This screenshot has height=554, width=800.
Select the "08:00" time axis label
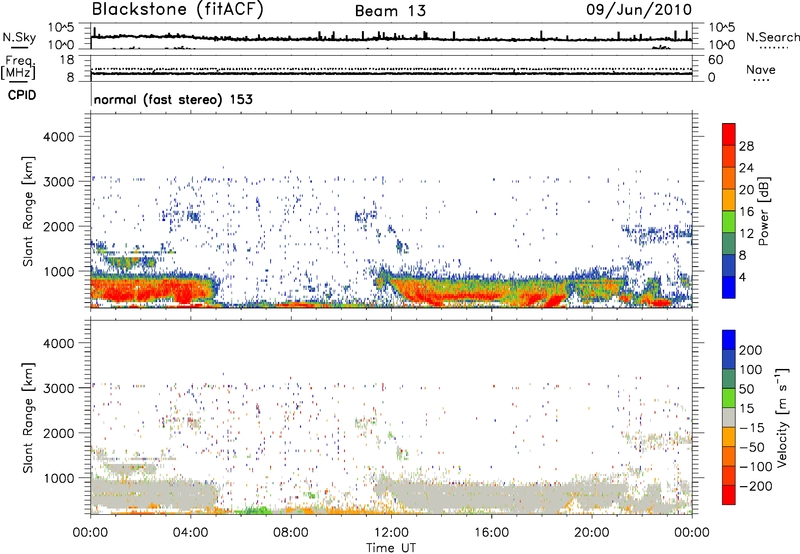[x=291, y=533]
